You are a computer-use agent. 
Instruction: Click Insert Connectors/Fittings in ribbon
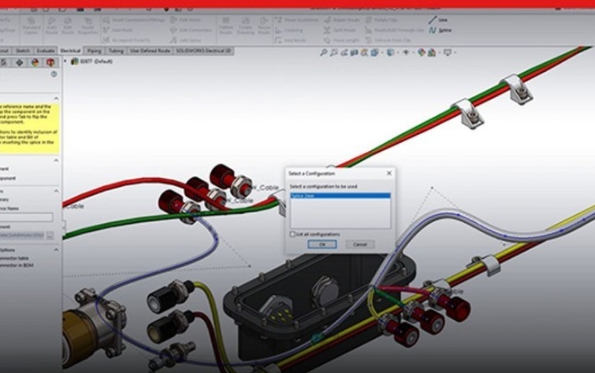coord(134,20)
